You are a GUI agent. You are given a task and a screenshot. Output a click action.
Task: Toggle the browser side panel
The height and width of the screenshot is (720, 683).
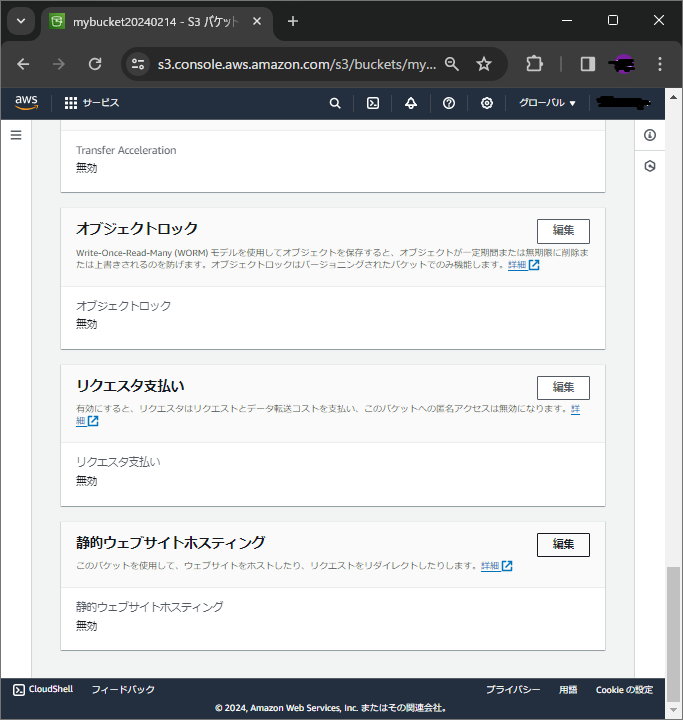[588, 64]
